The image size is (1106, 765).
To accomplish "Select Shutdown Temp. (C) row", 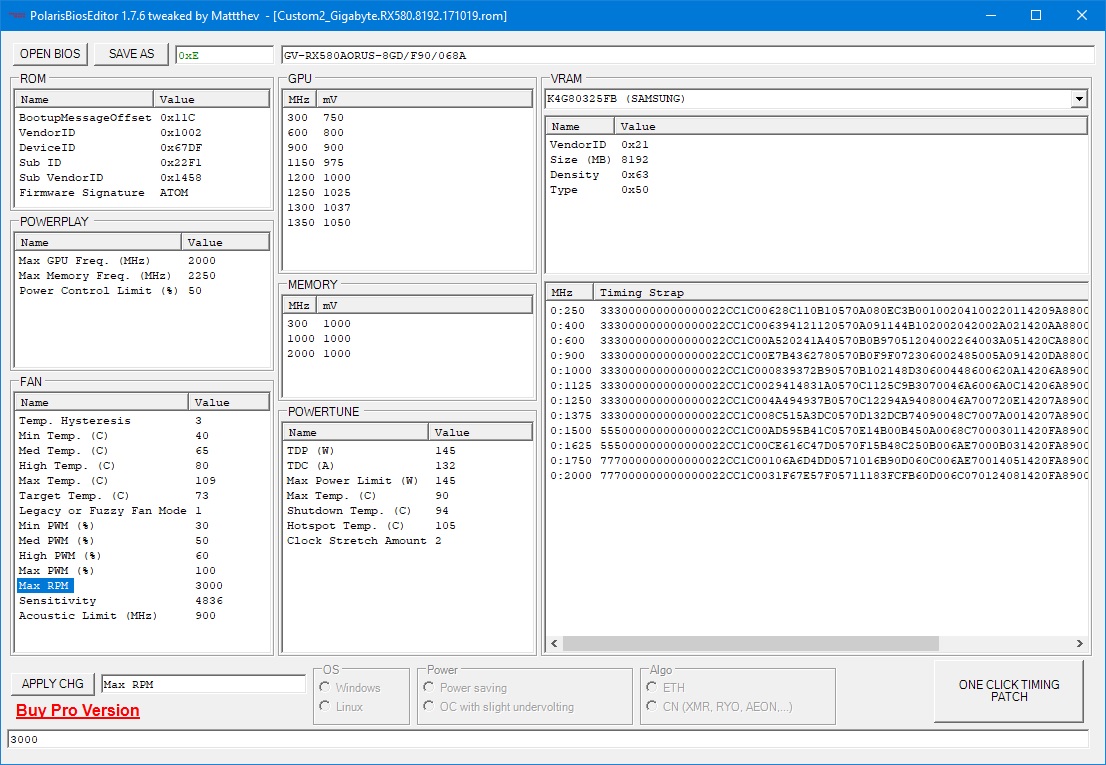I will click(407, 510).
